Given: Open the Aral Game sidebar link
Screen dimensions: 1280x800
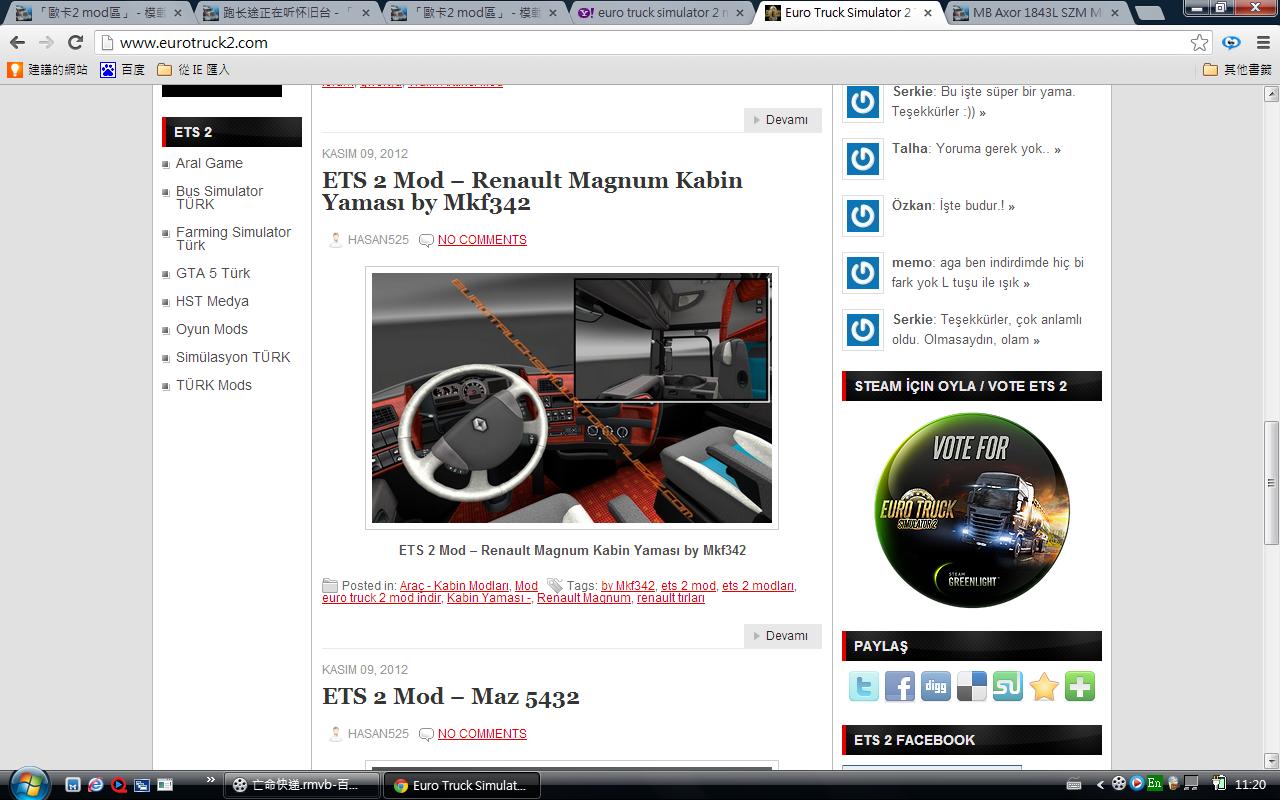Looking at the screenshot, I should [x=209, y=163].
